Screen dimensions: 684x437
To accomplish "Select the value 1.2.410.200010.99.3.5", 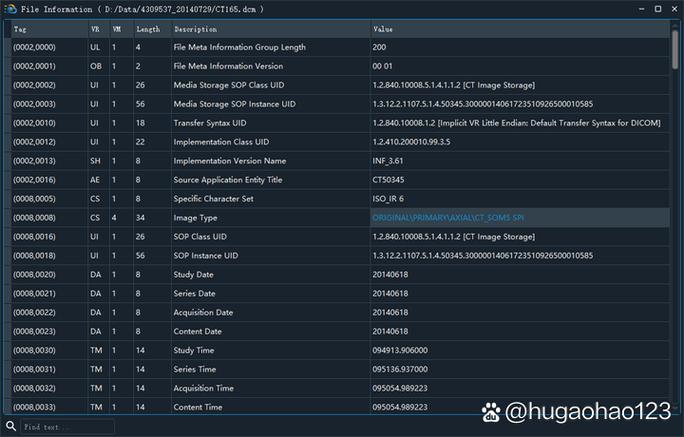I will point(411,142).
